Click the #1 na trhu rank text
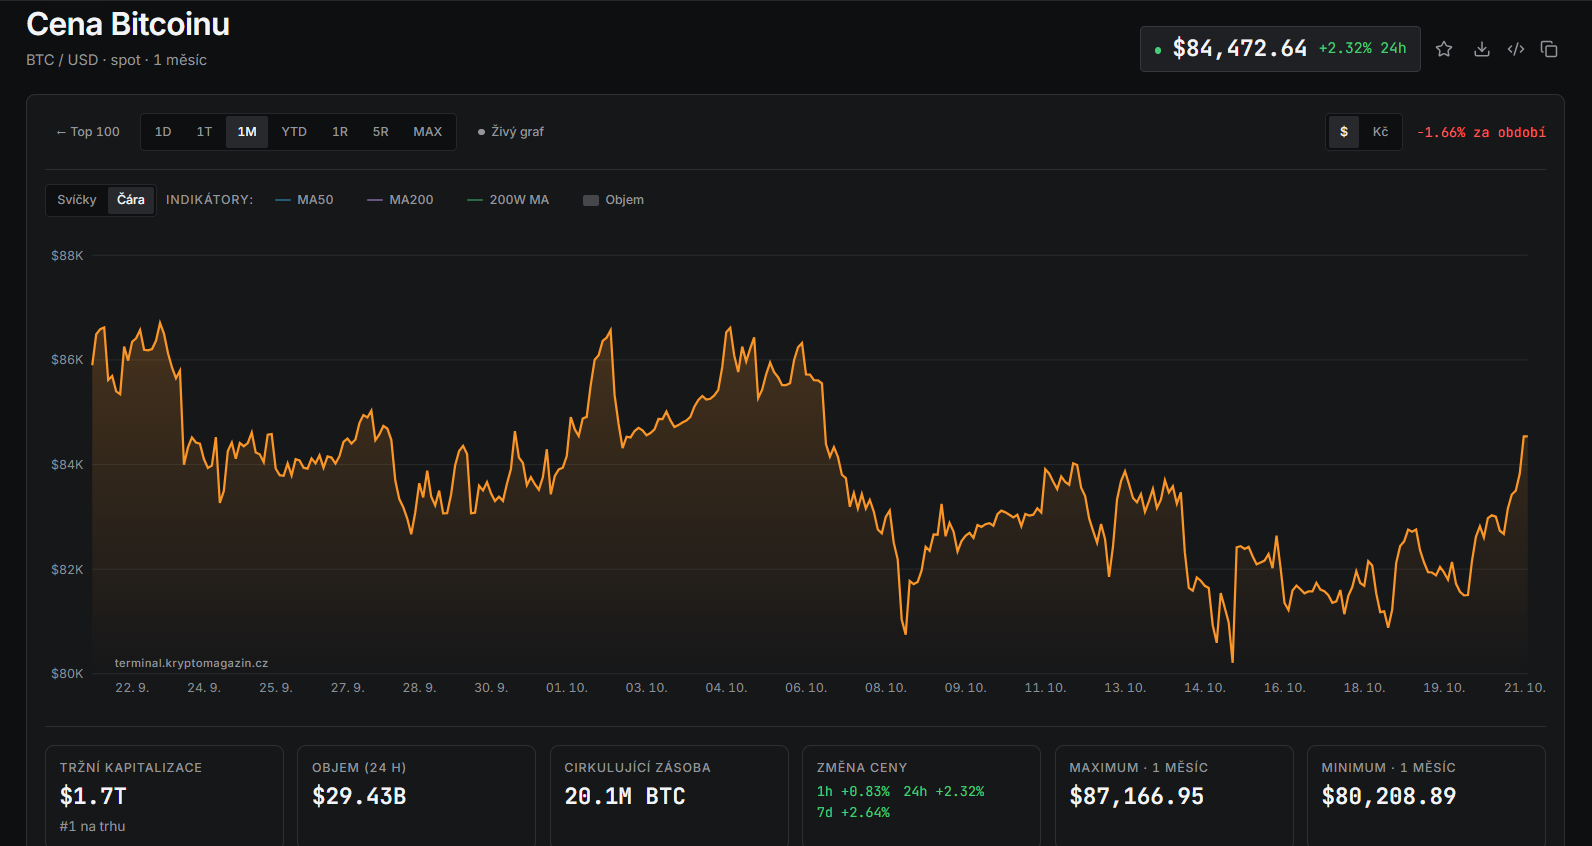The image size is (1592, 846). [x=92, y=826]
